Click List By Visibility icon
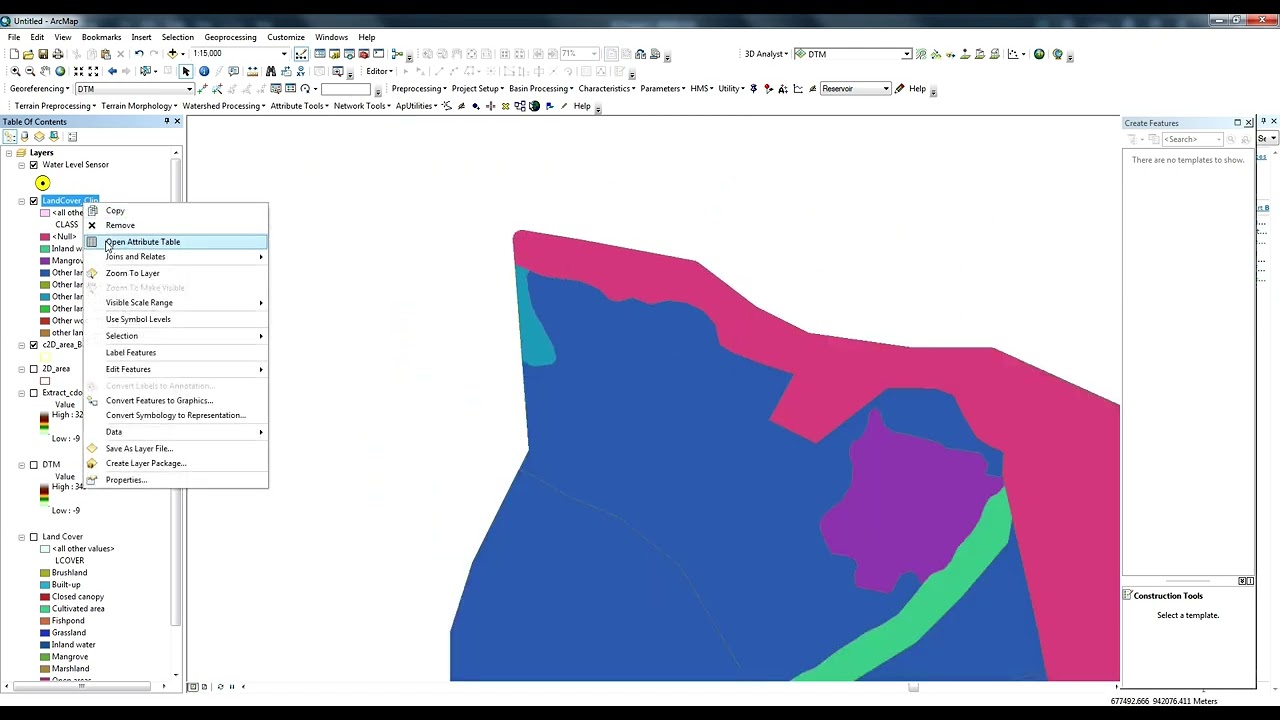 click(39, 137)
